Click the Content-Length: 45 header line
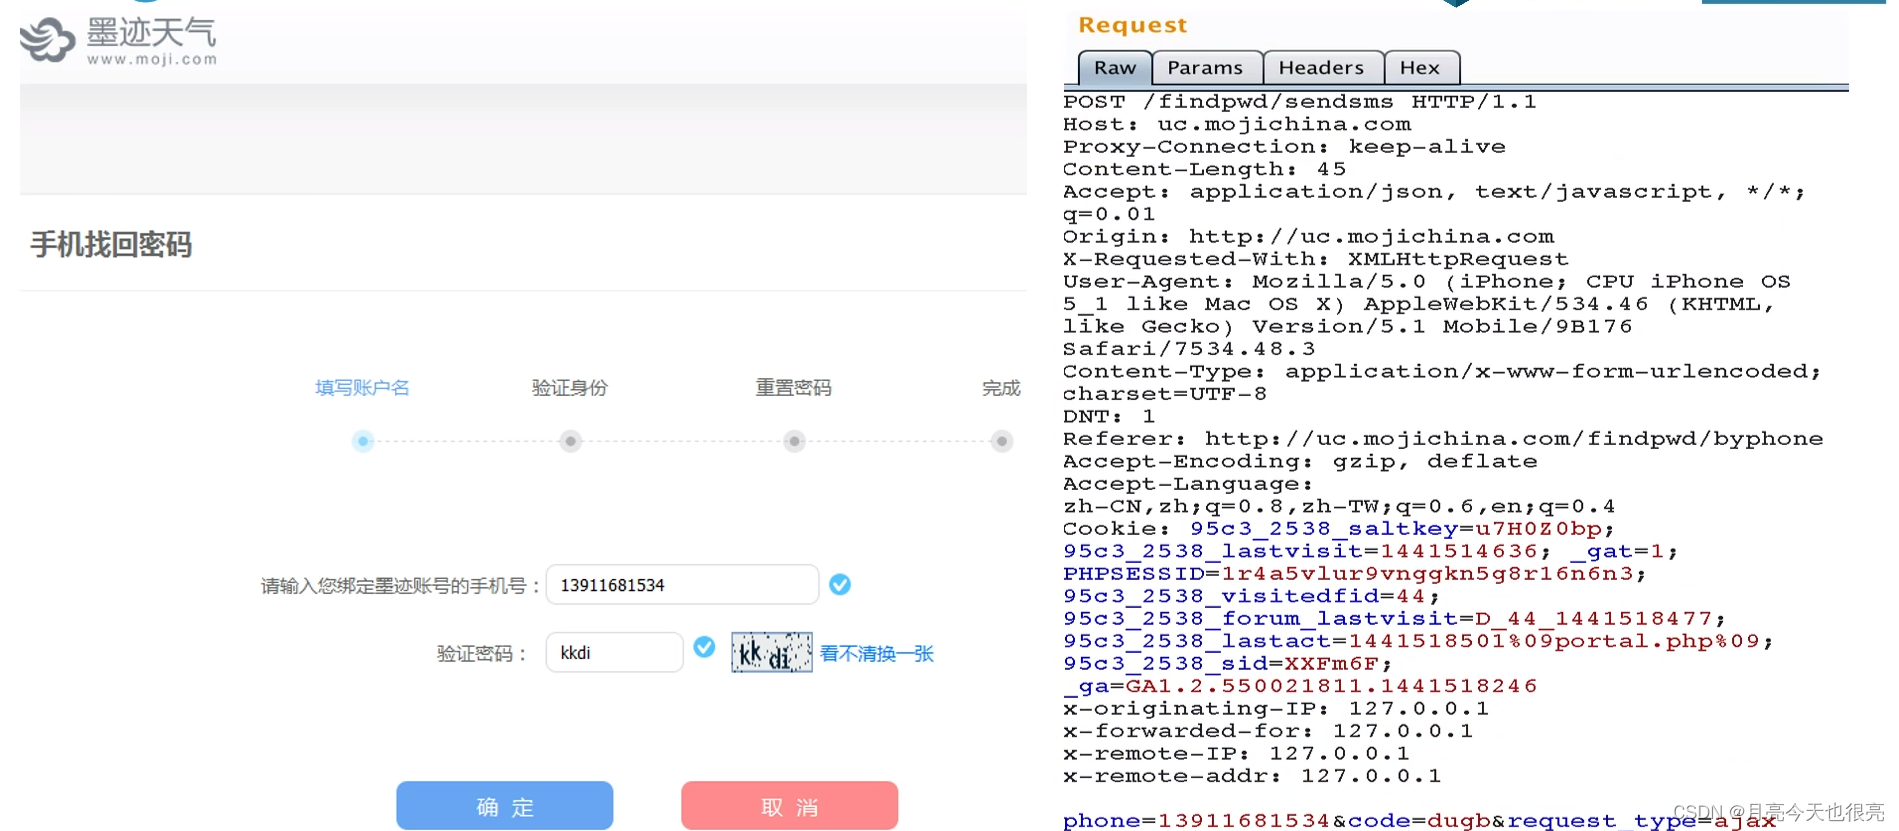Screen dimensions: 1899x831 click(1205, 170)
